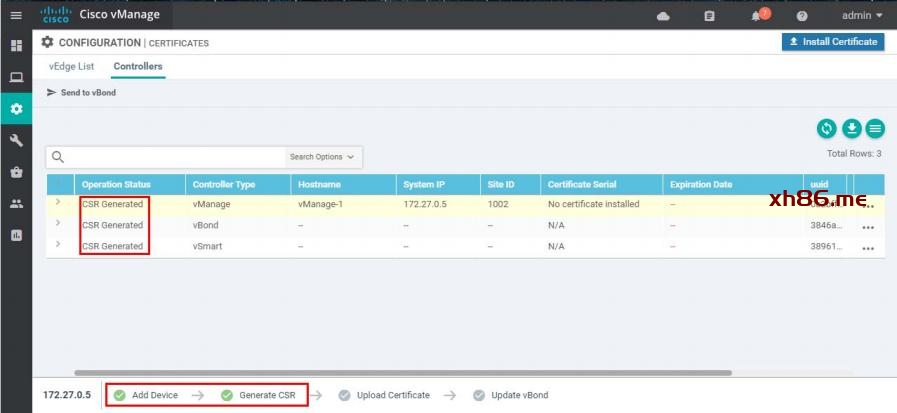This screenshot has width=897, height=413.
Task: Click the refresh table icon
Action: coord(826,128)
